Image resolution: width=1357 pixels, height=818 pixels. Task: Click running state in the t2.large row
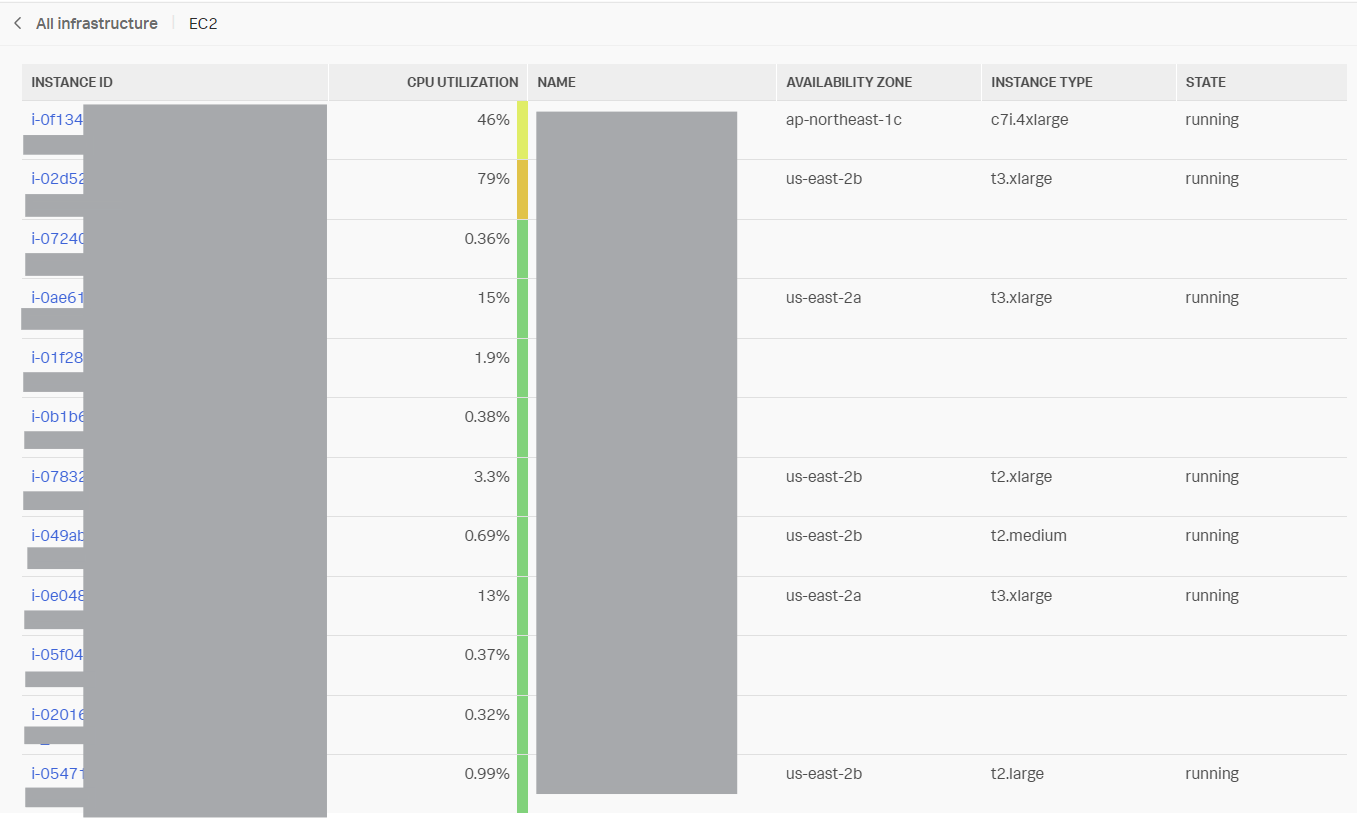tap(1212, 774)
